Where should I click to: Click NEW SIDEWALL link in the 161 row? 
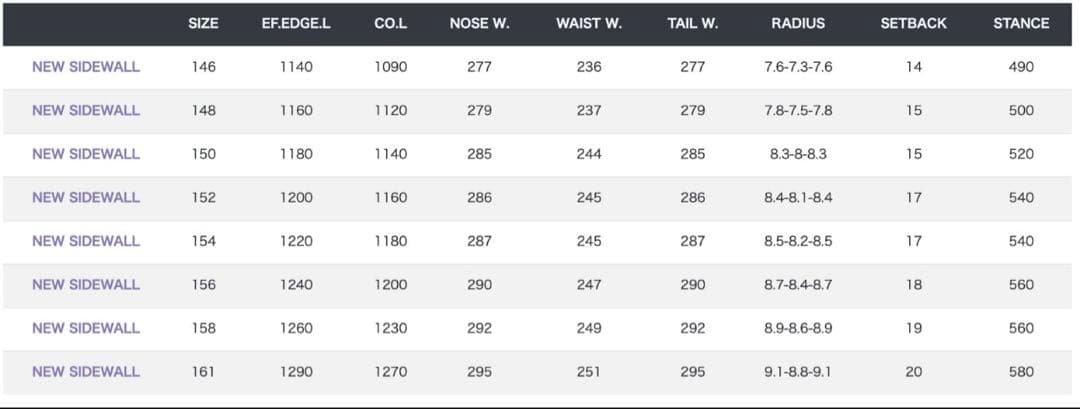pos(86,371)
